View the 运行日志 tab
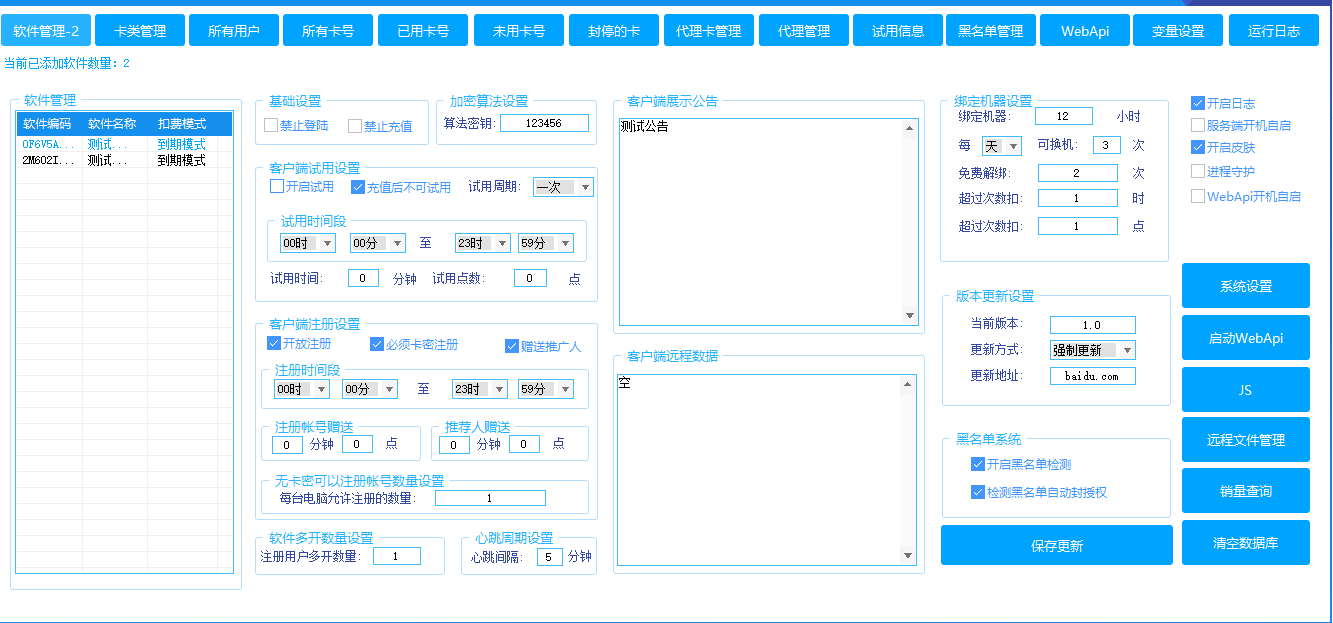 click(1274, 30)
